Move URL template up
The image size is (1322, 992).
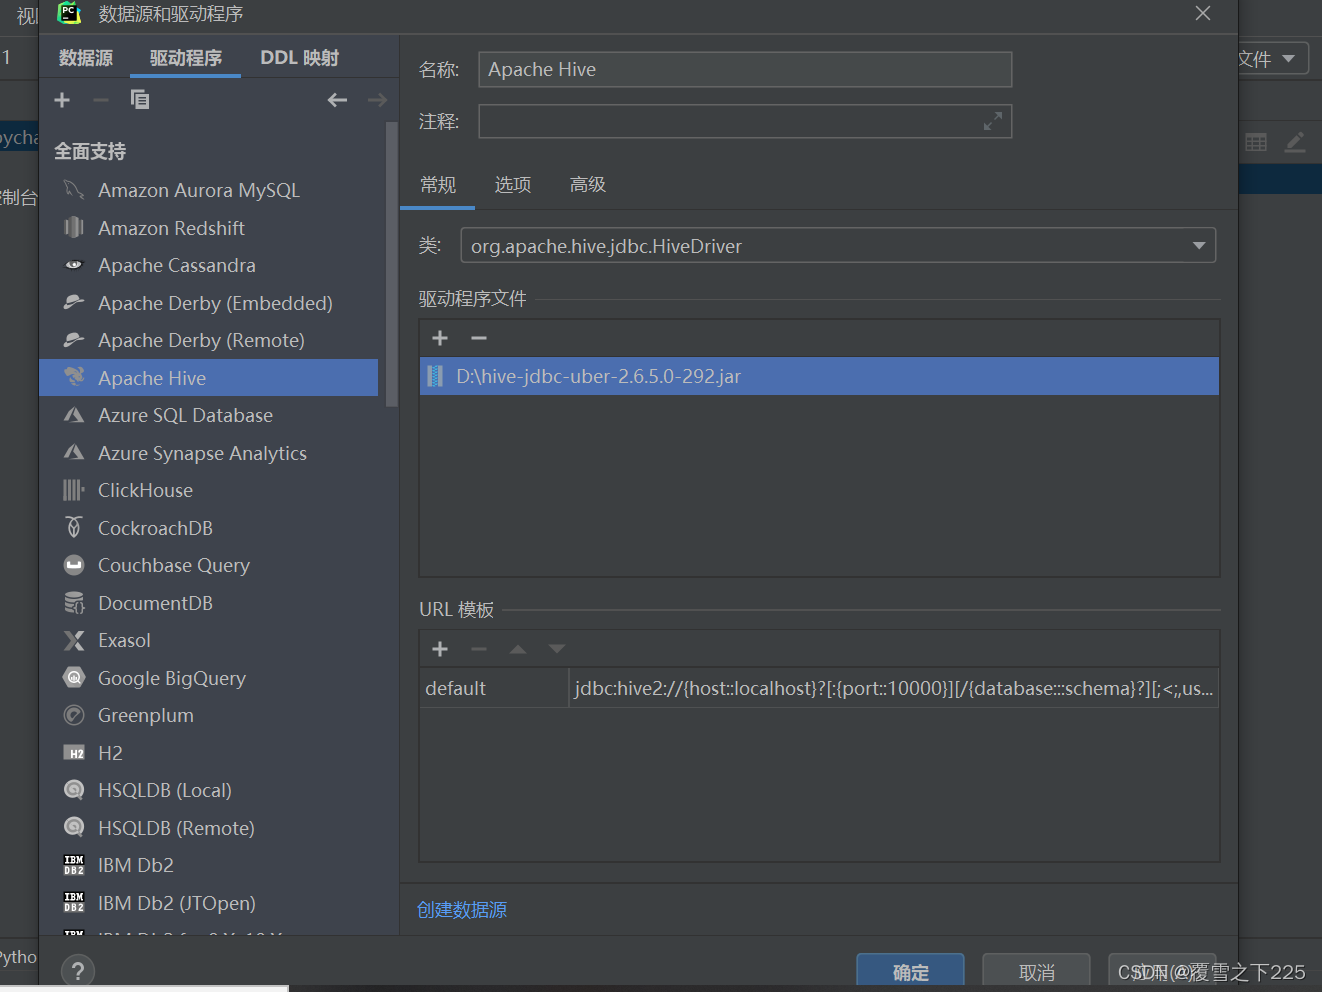click(518, 650)
